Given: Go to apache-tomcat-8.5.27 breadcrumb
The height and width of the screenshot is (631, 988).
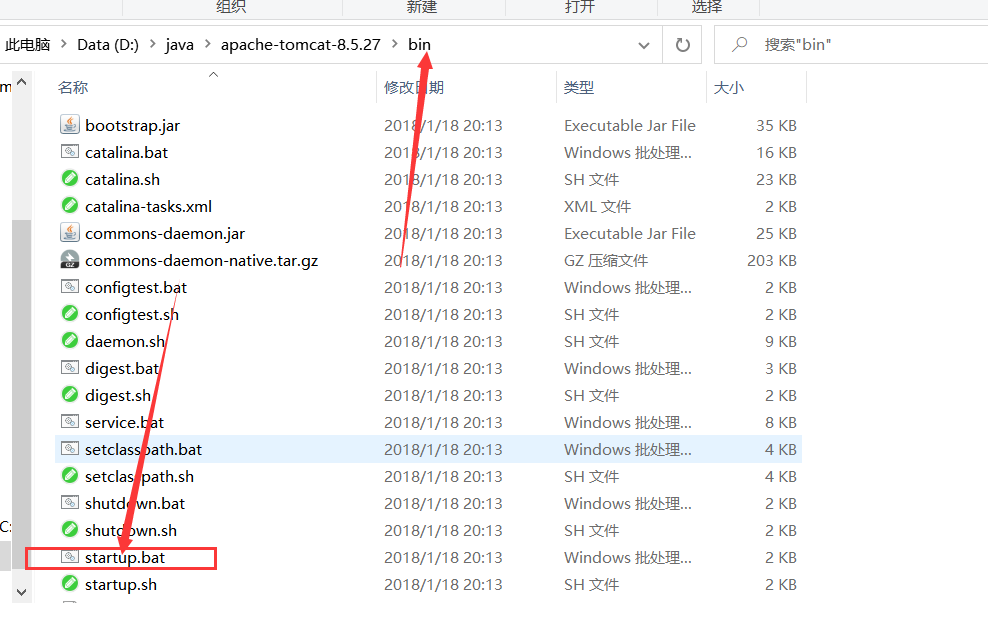Looking at the screenshot, I should click(301, 45).
